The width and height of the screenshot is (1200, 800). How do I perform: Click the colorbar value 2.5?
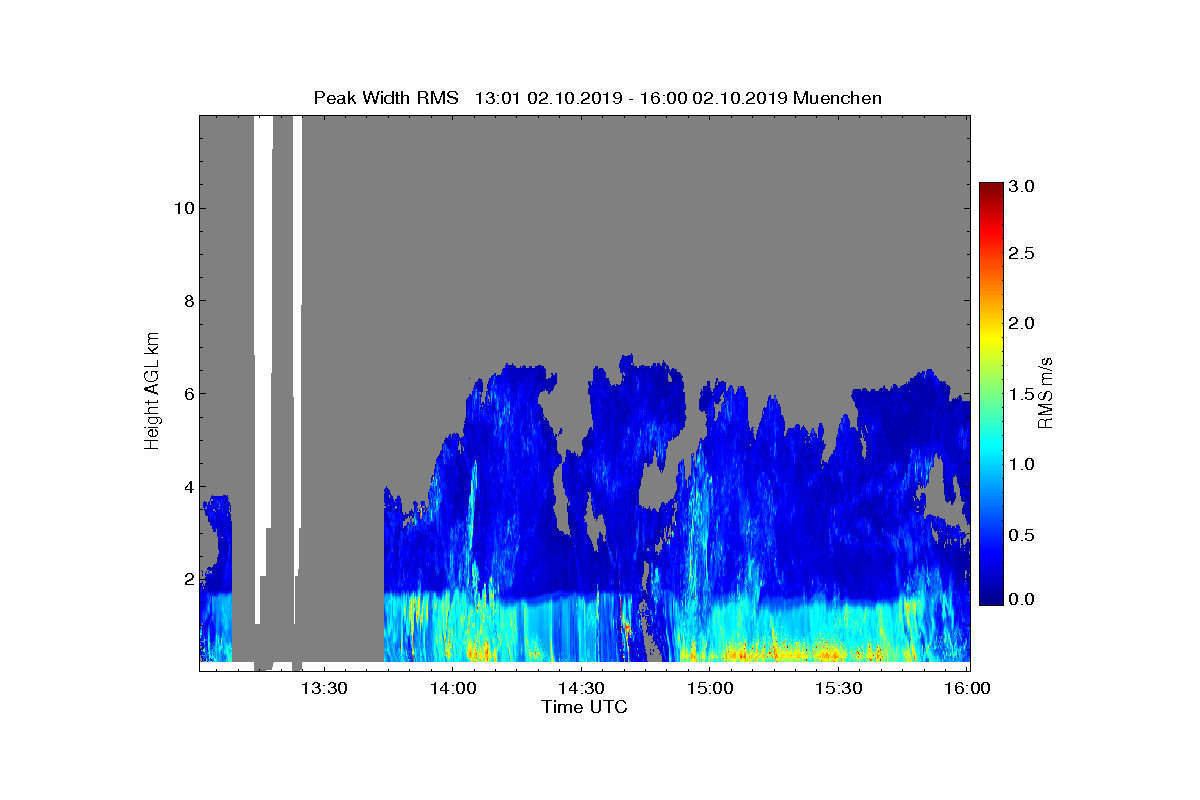point(1021,254)
